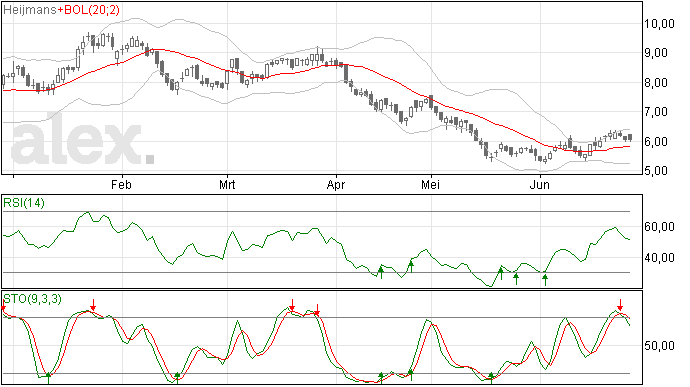Click the green STO buy arrow in early January

click(x=48, y=378)
